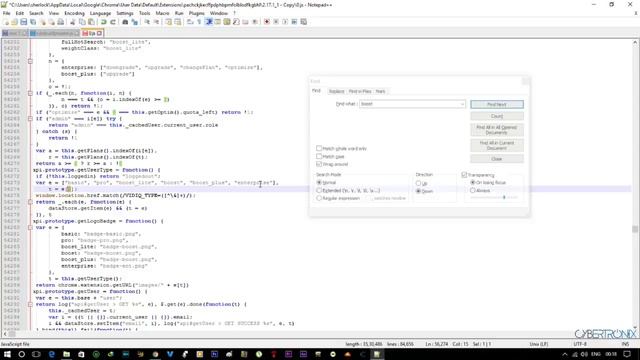Click the Find Next button

(x=497, y=104)
